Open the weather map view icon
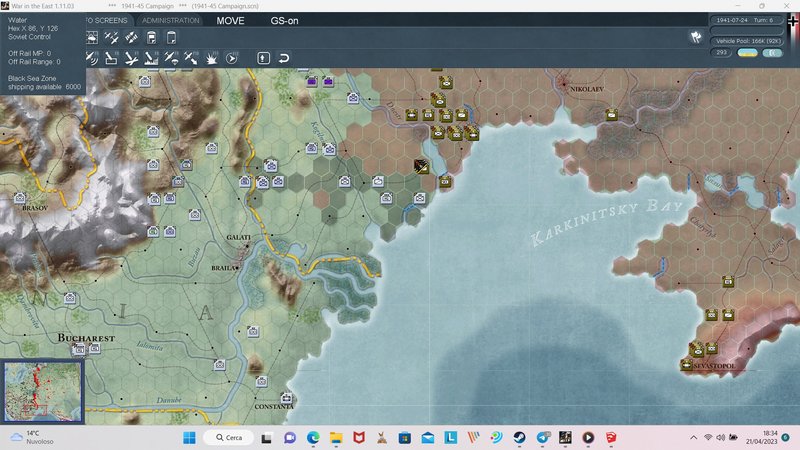Viewport: 800px width, 450px height. click(92, 37)
